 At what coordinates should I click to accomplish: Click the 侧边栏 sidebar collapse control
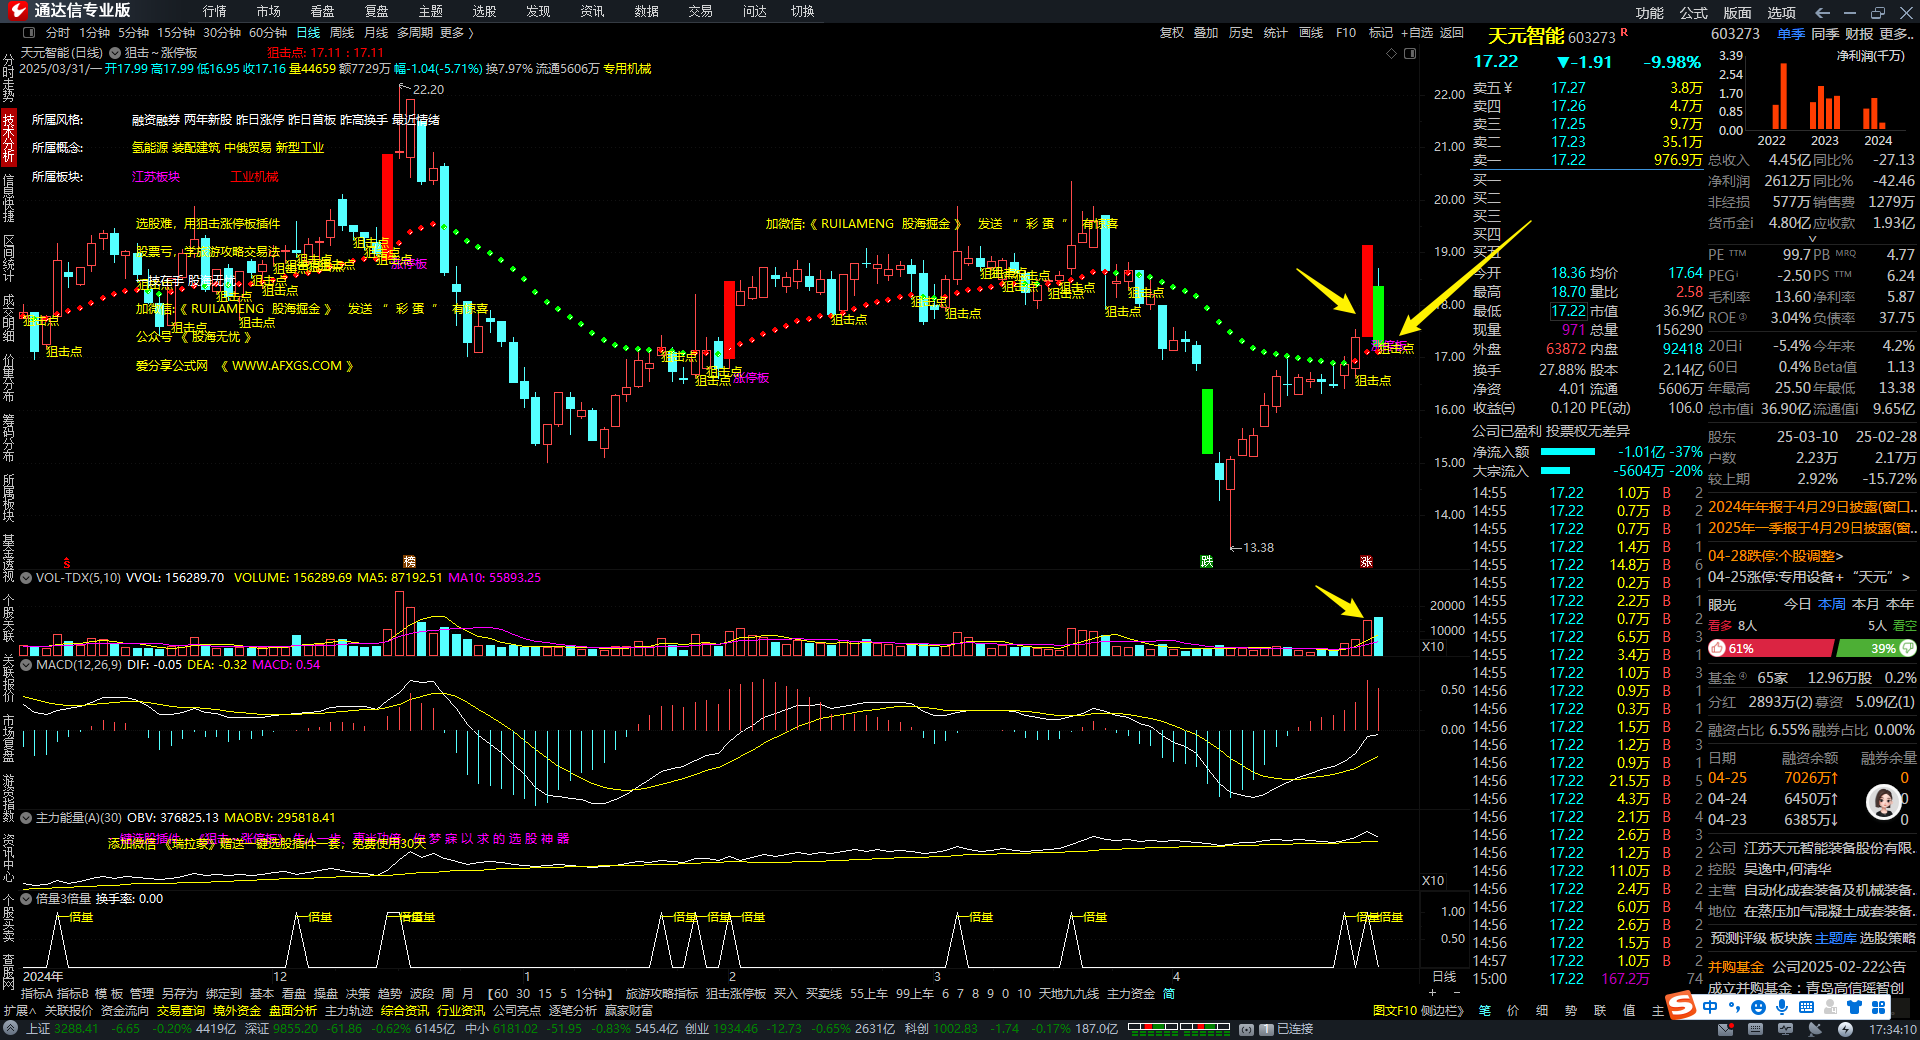1441,1011
